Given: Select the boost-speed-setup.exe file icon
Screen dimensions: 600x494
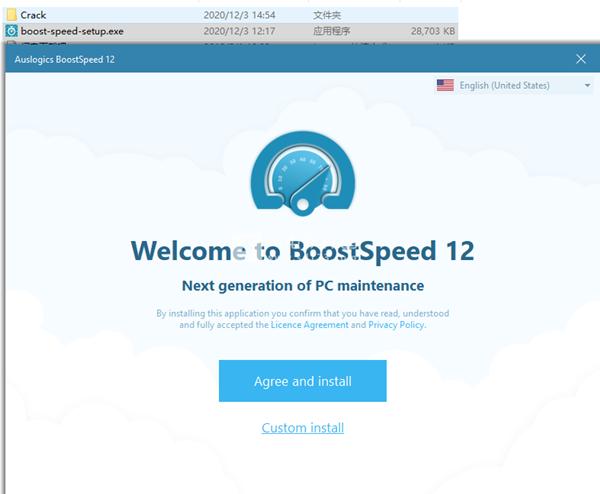Looking at the screenshot, I should click(x=11, y=31).
